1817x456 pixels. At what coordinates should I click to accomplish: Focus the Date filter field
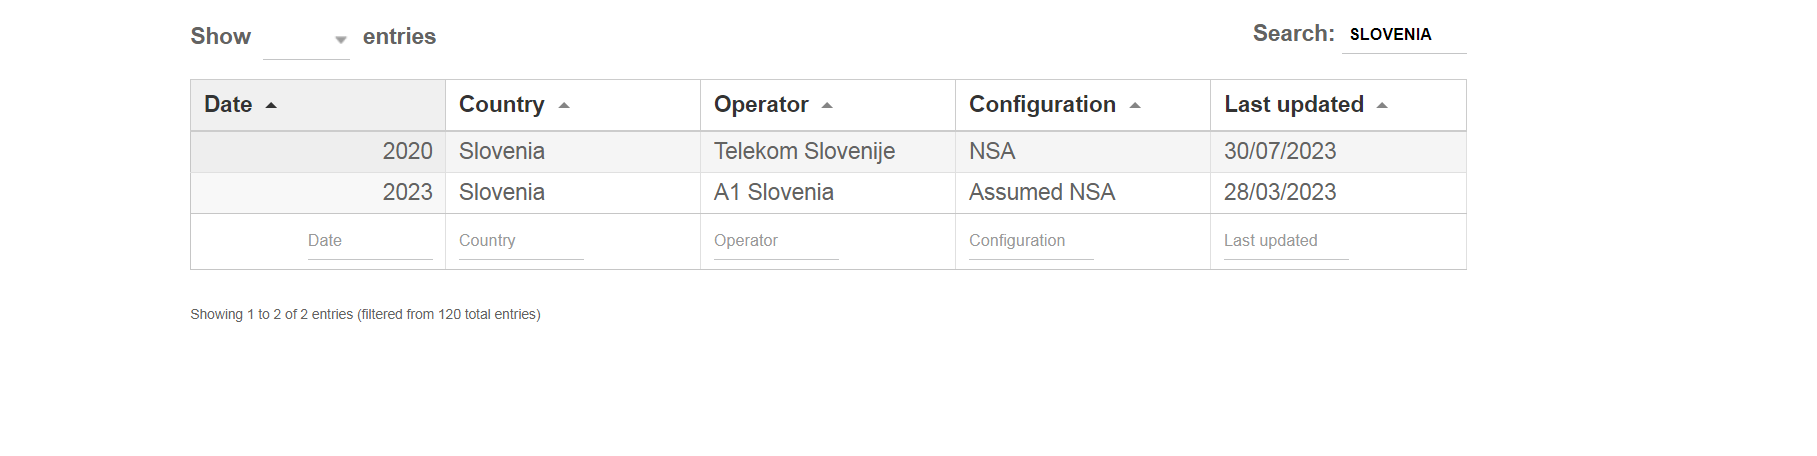point(370,241)
